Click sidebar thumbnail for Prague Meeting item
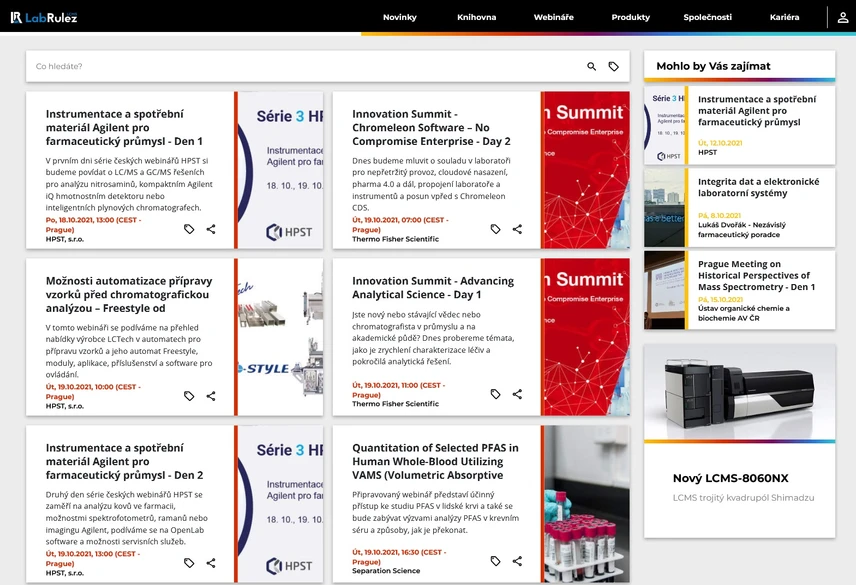Viewport: 856px width, 585px height. [x=664, y=290]
